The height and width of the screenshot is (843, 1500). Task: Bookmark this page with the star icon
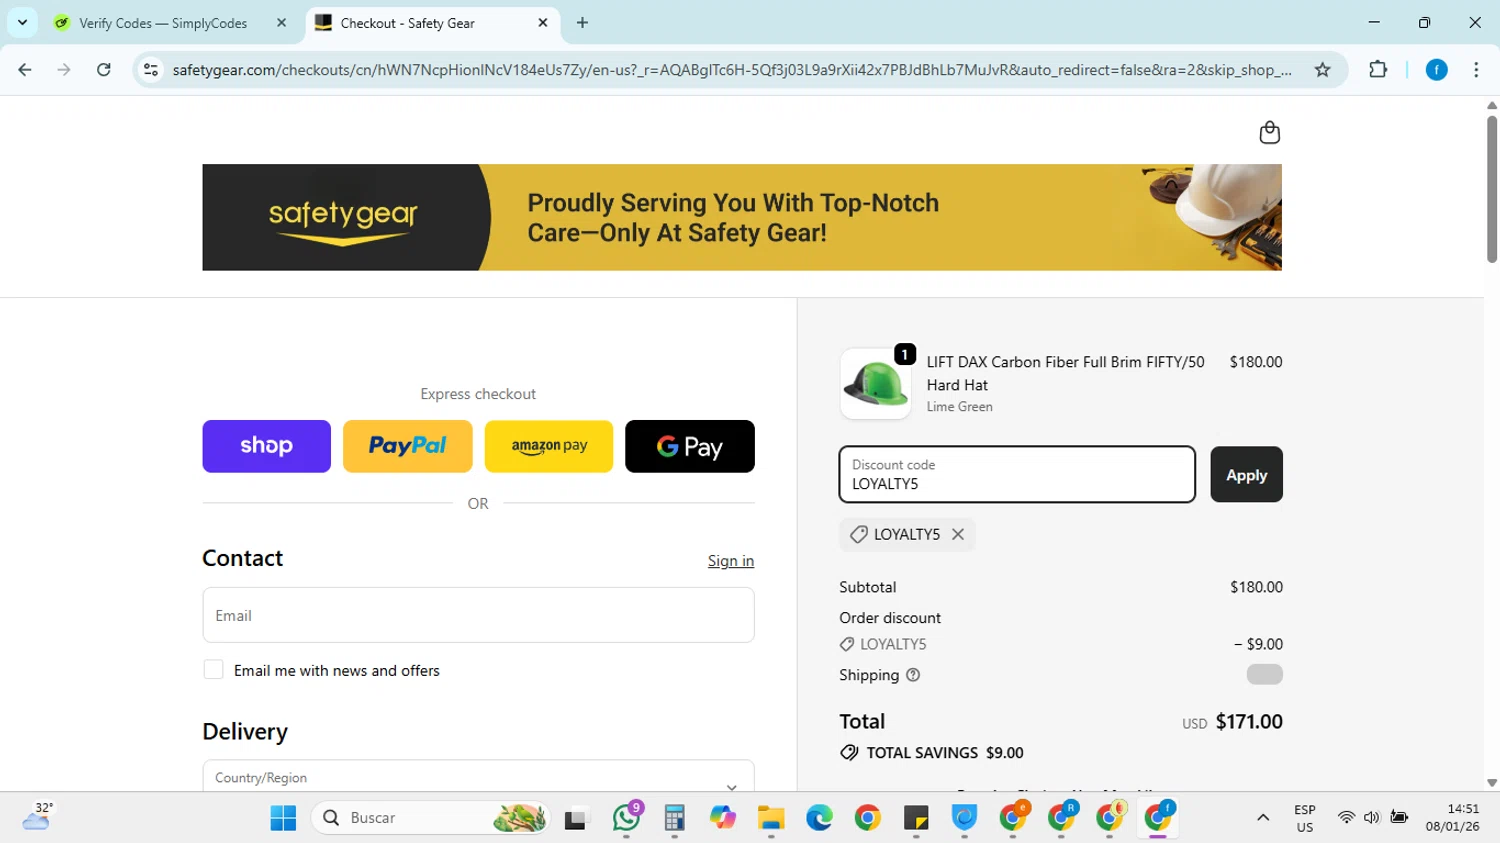[1322, 70]
